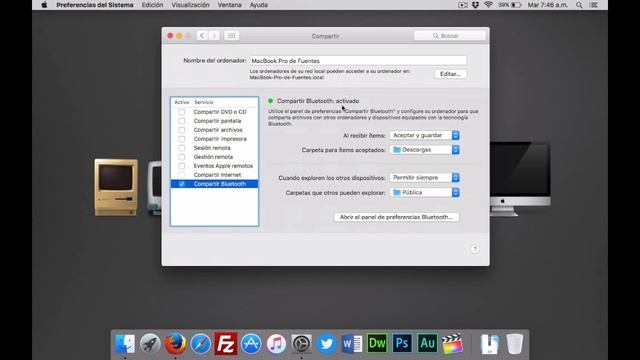The width and height of the screenshot is (640, 360).
Task: Click the help question mark button
Action: click(x=474, y=249)
